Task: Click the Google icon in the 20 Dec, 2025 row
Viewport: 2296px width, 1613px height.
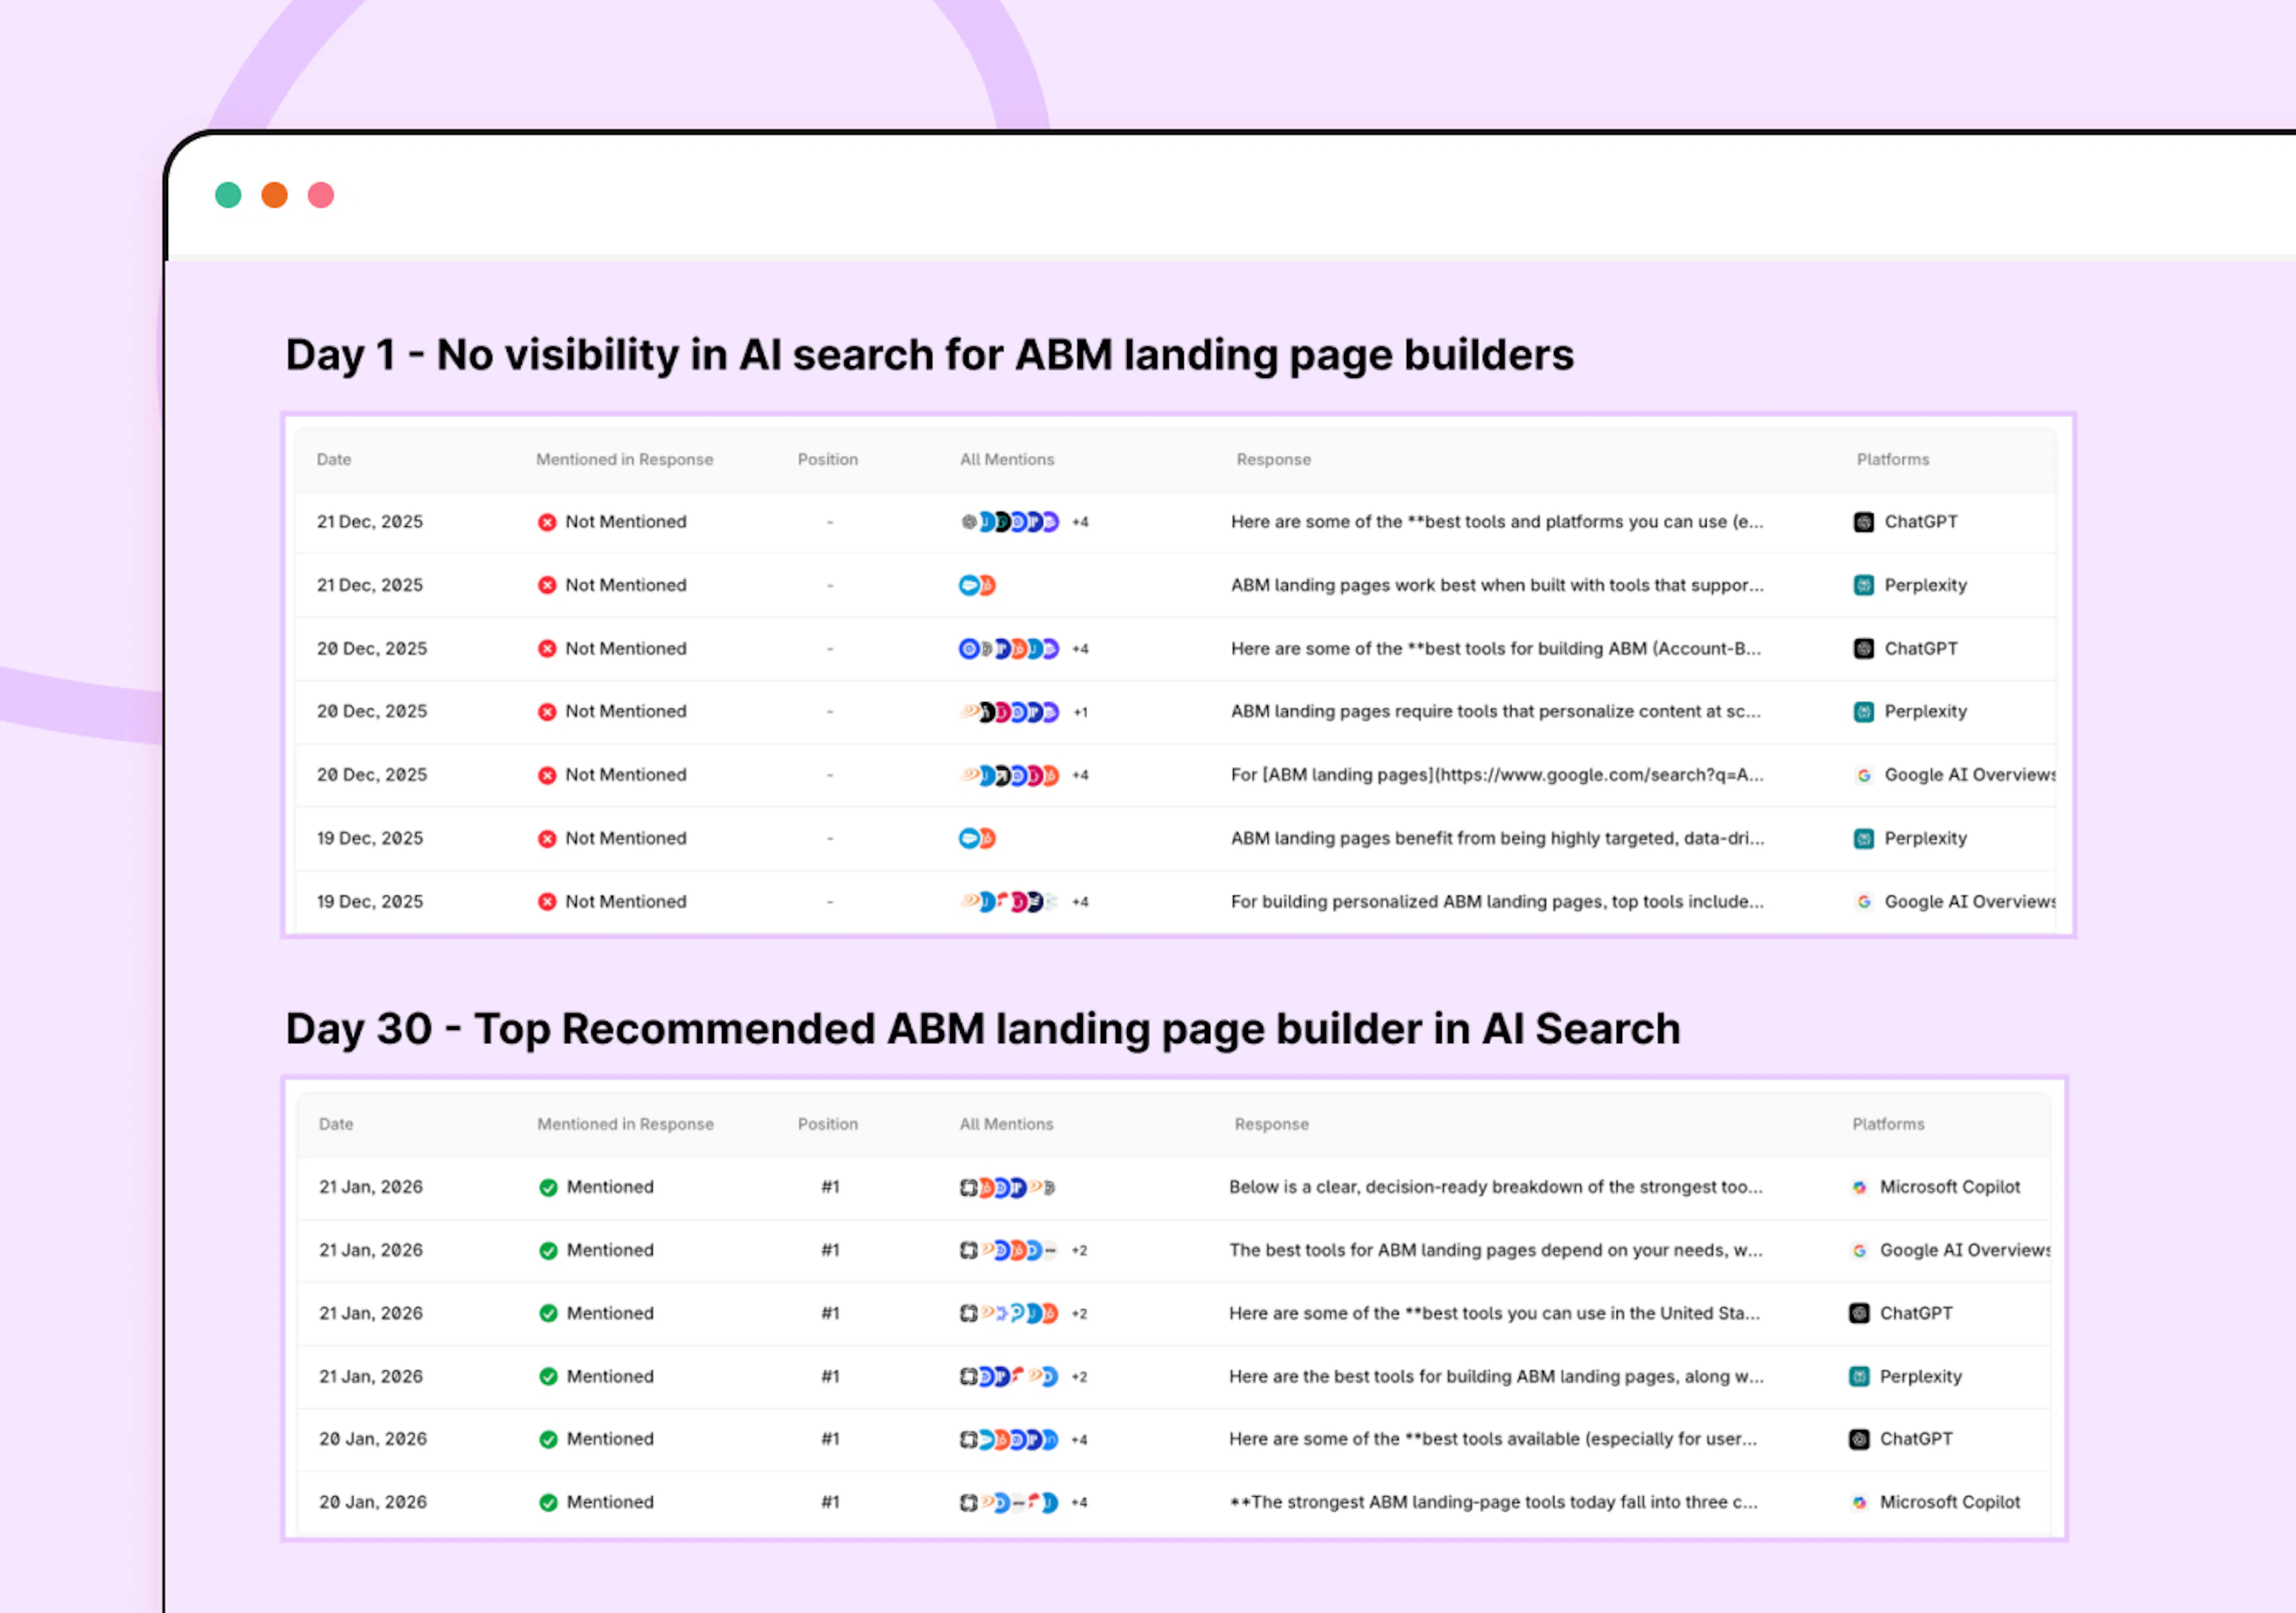Action: tap(1863, 775)
